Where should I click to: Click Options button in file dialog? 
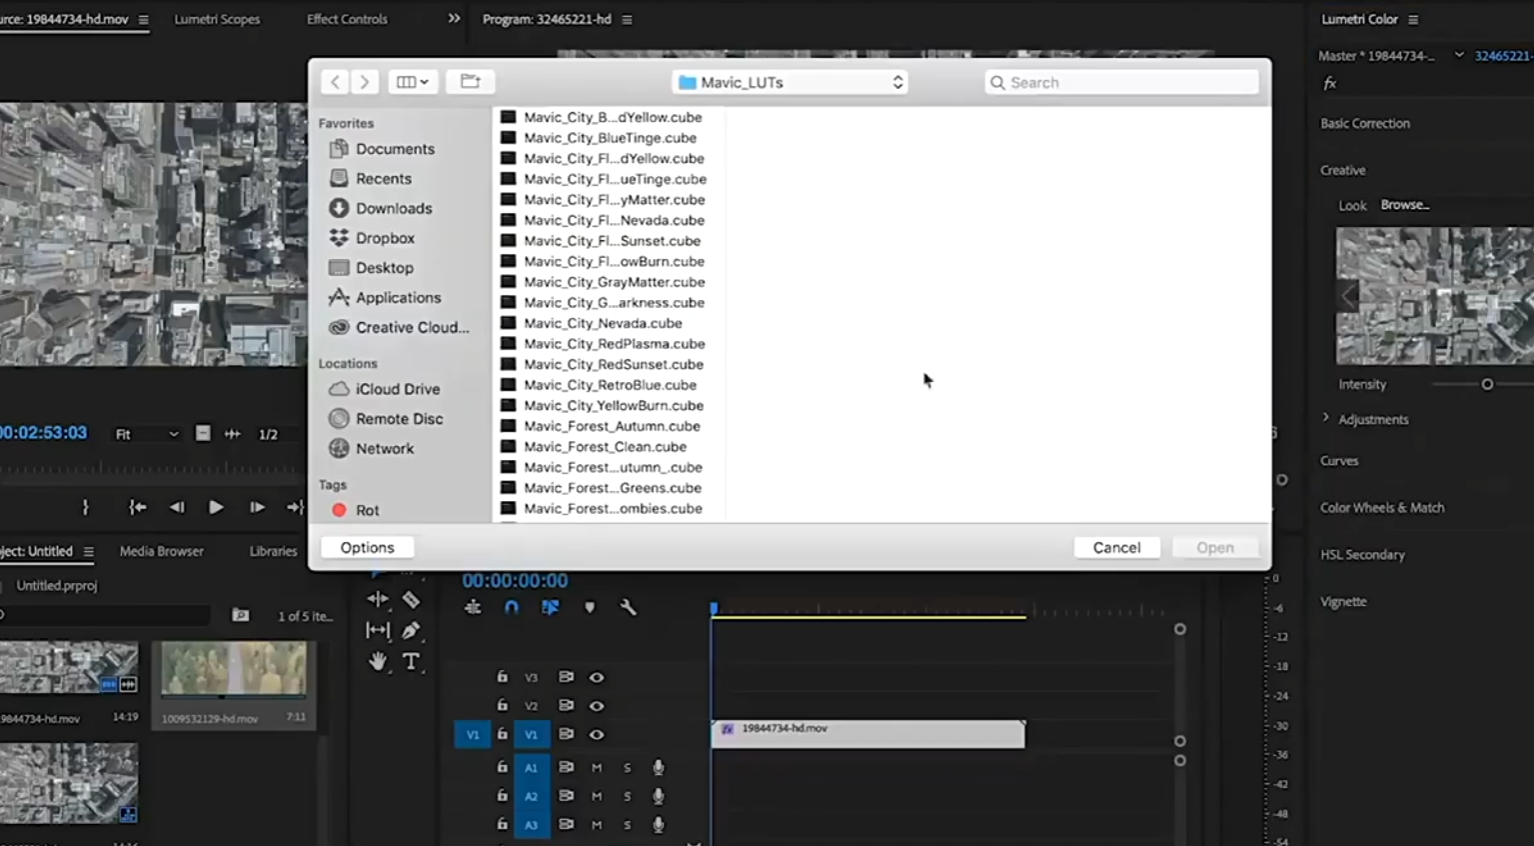coord(367,547)
